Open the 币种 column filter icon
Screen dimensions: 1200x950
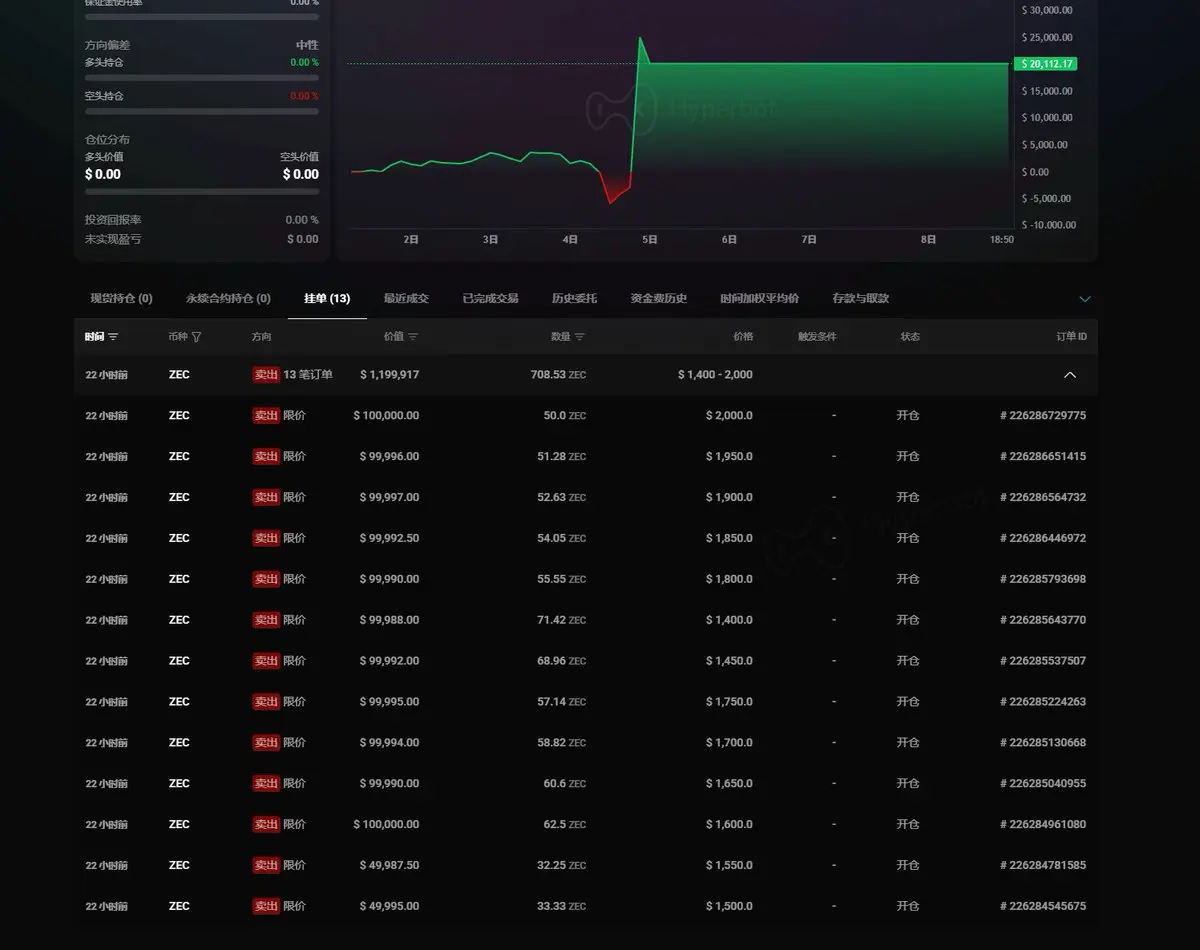tap(196, 337)
